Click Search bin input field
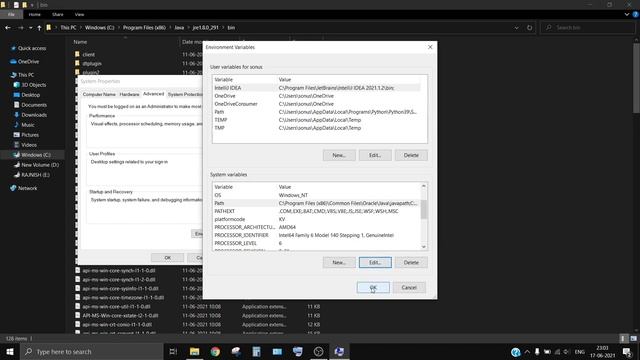This screenshot has width=640, height=360. click(x=588, y=28)
